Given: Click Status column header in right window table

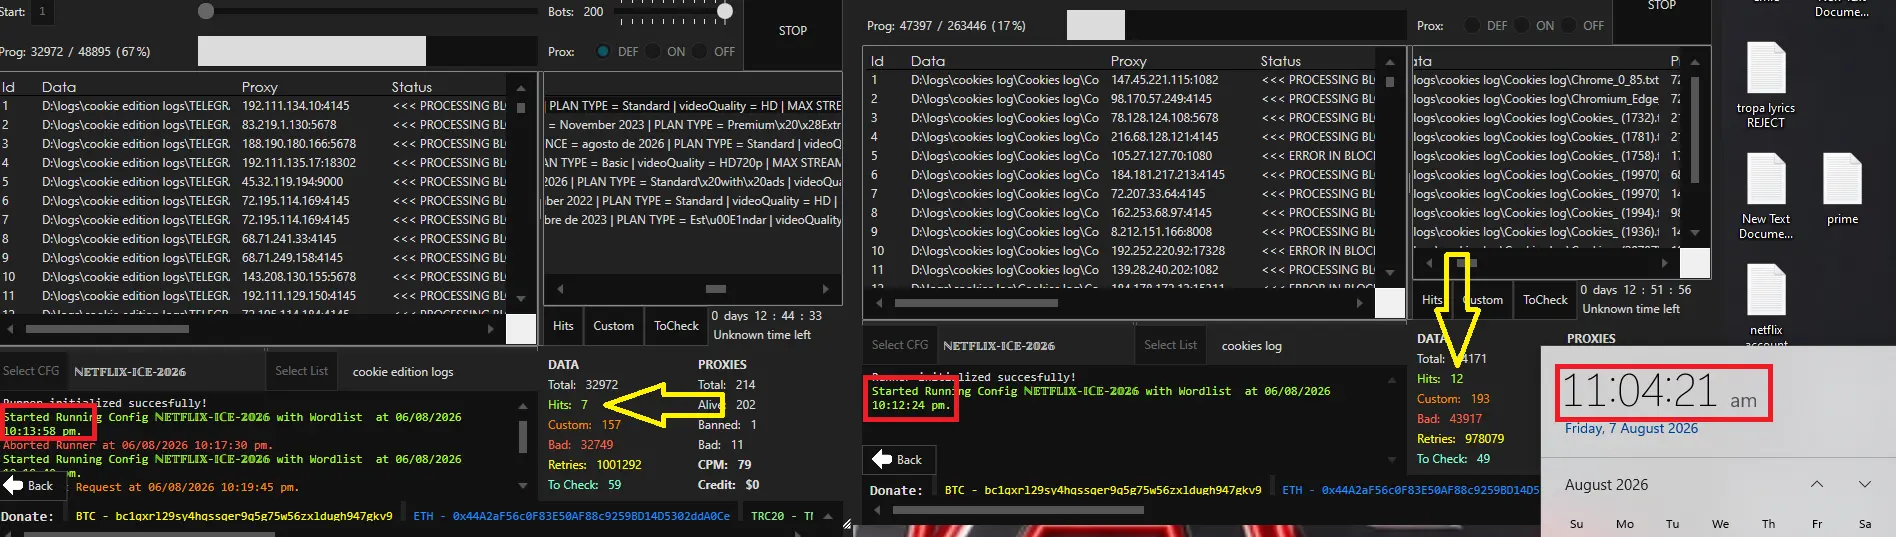Looking at the screenshot, I should pyautogui.click(x=1280, y=61).
